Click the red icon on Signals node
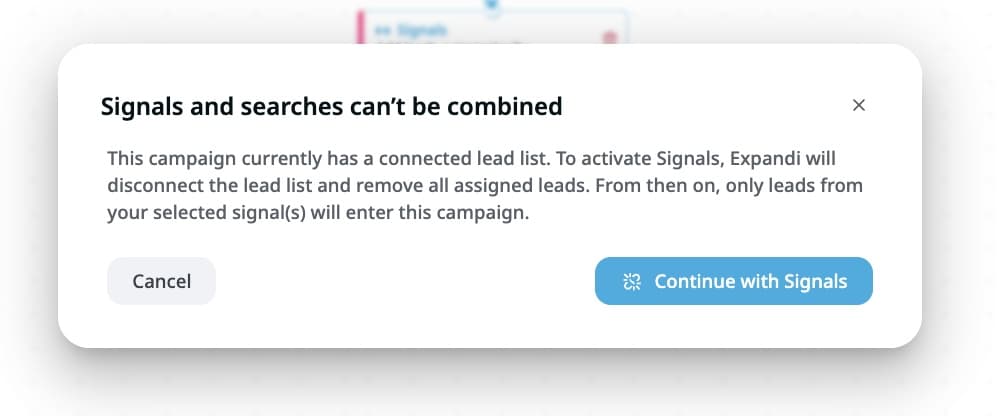1004x416 pixels. tap(609, 37)
